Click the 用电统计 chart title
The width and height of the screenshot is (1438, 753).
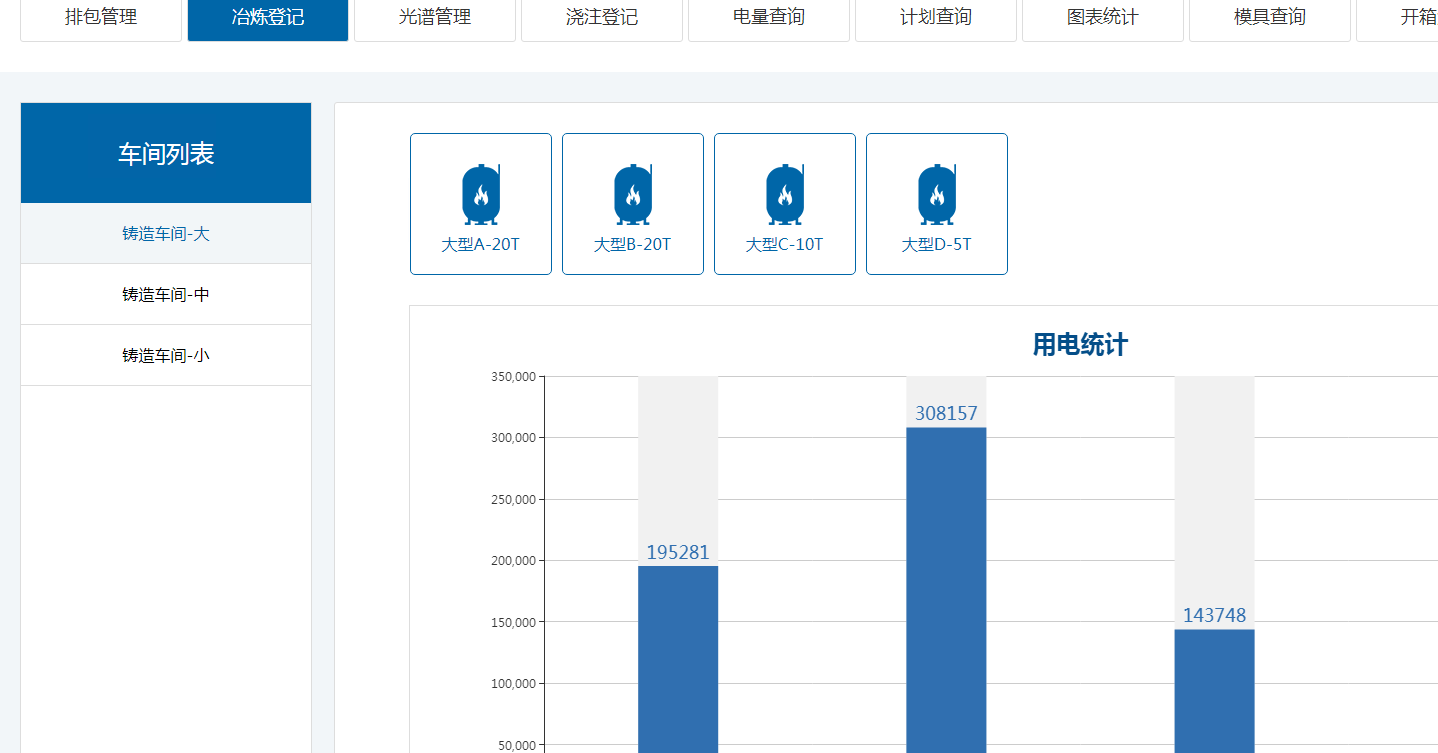(1080, 345)
